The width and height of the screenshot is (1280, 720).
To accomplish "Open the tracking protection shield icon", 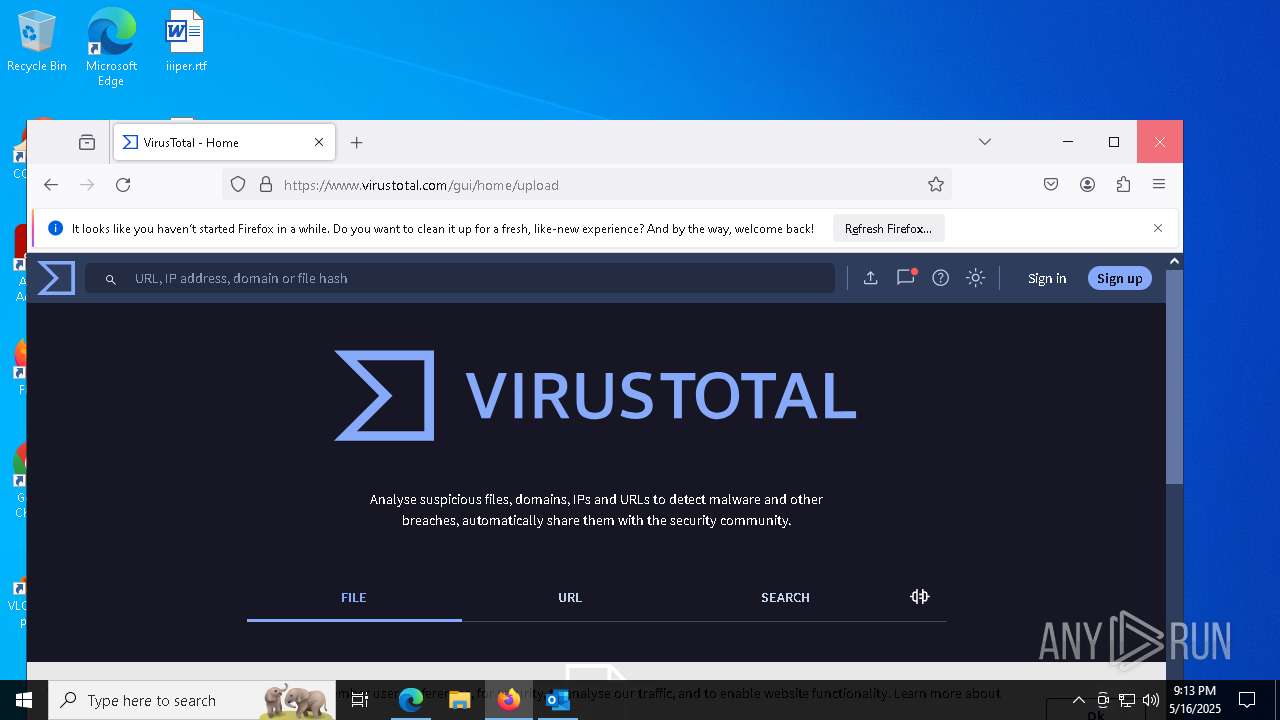I will [x=238, y=185].
